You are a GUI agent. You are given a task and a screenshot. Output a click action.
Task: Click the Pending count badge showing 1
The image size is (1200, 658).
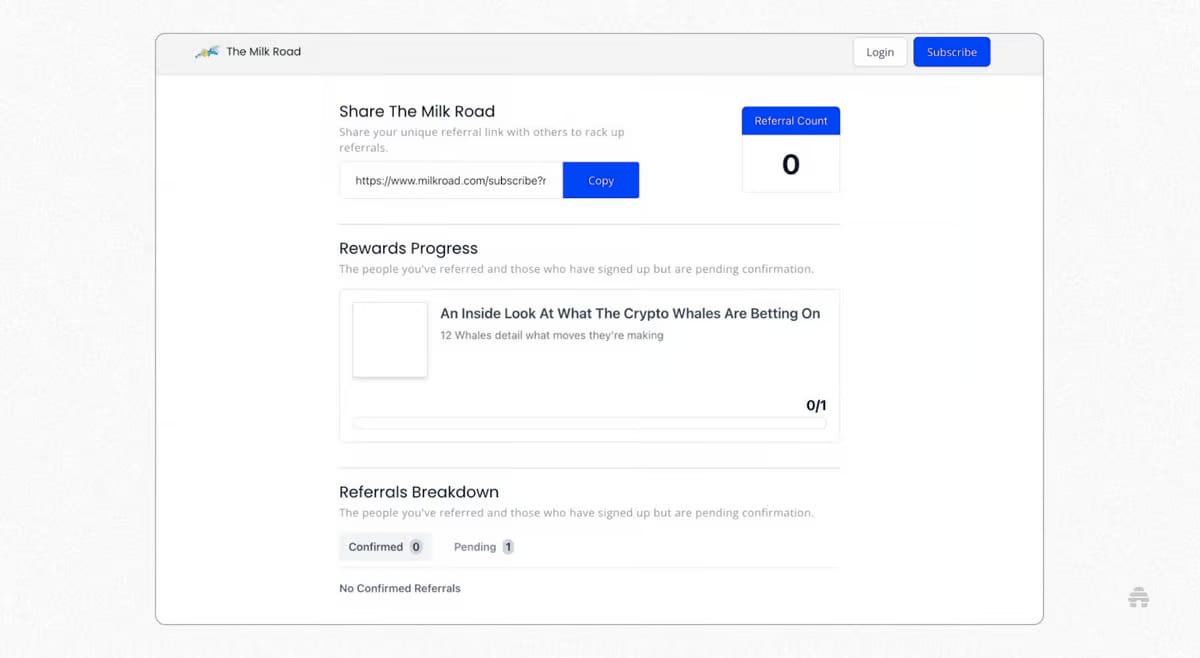[x=508, y=546]
